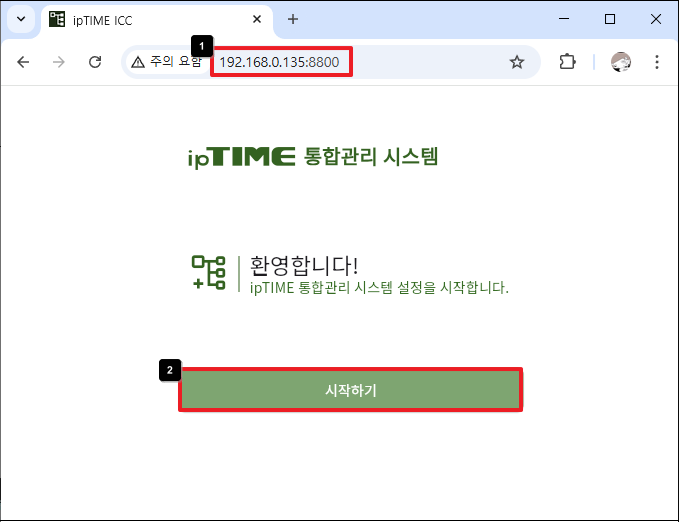Click the profile avatar in the toolbar
Image resolution: width=679 pixels, height=522 pixels.
621,62
